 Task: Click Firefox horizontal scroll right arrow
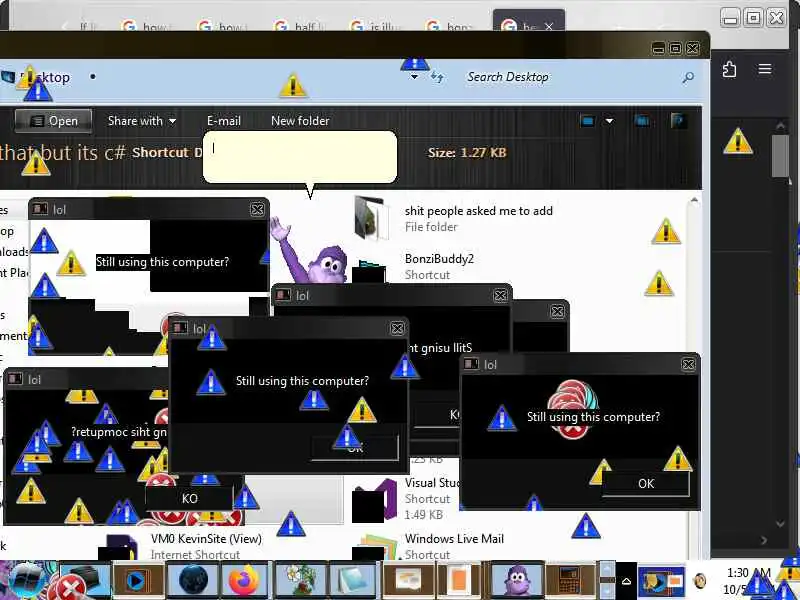tap(764, 540)
